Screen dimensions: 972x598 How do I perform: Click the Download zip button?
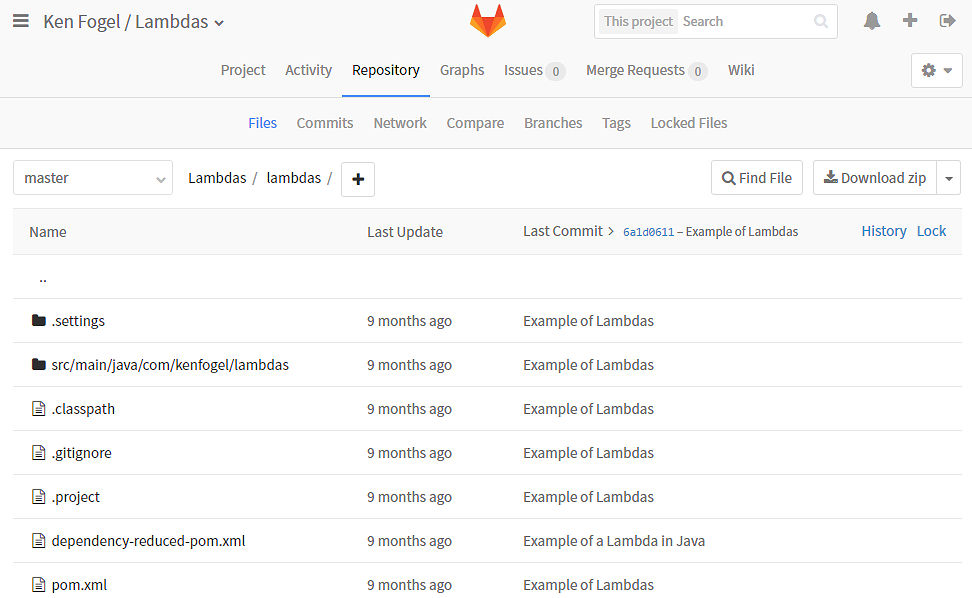click(x=873, y=178)
